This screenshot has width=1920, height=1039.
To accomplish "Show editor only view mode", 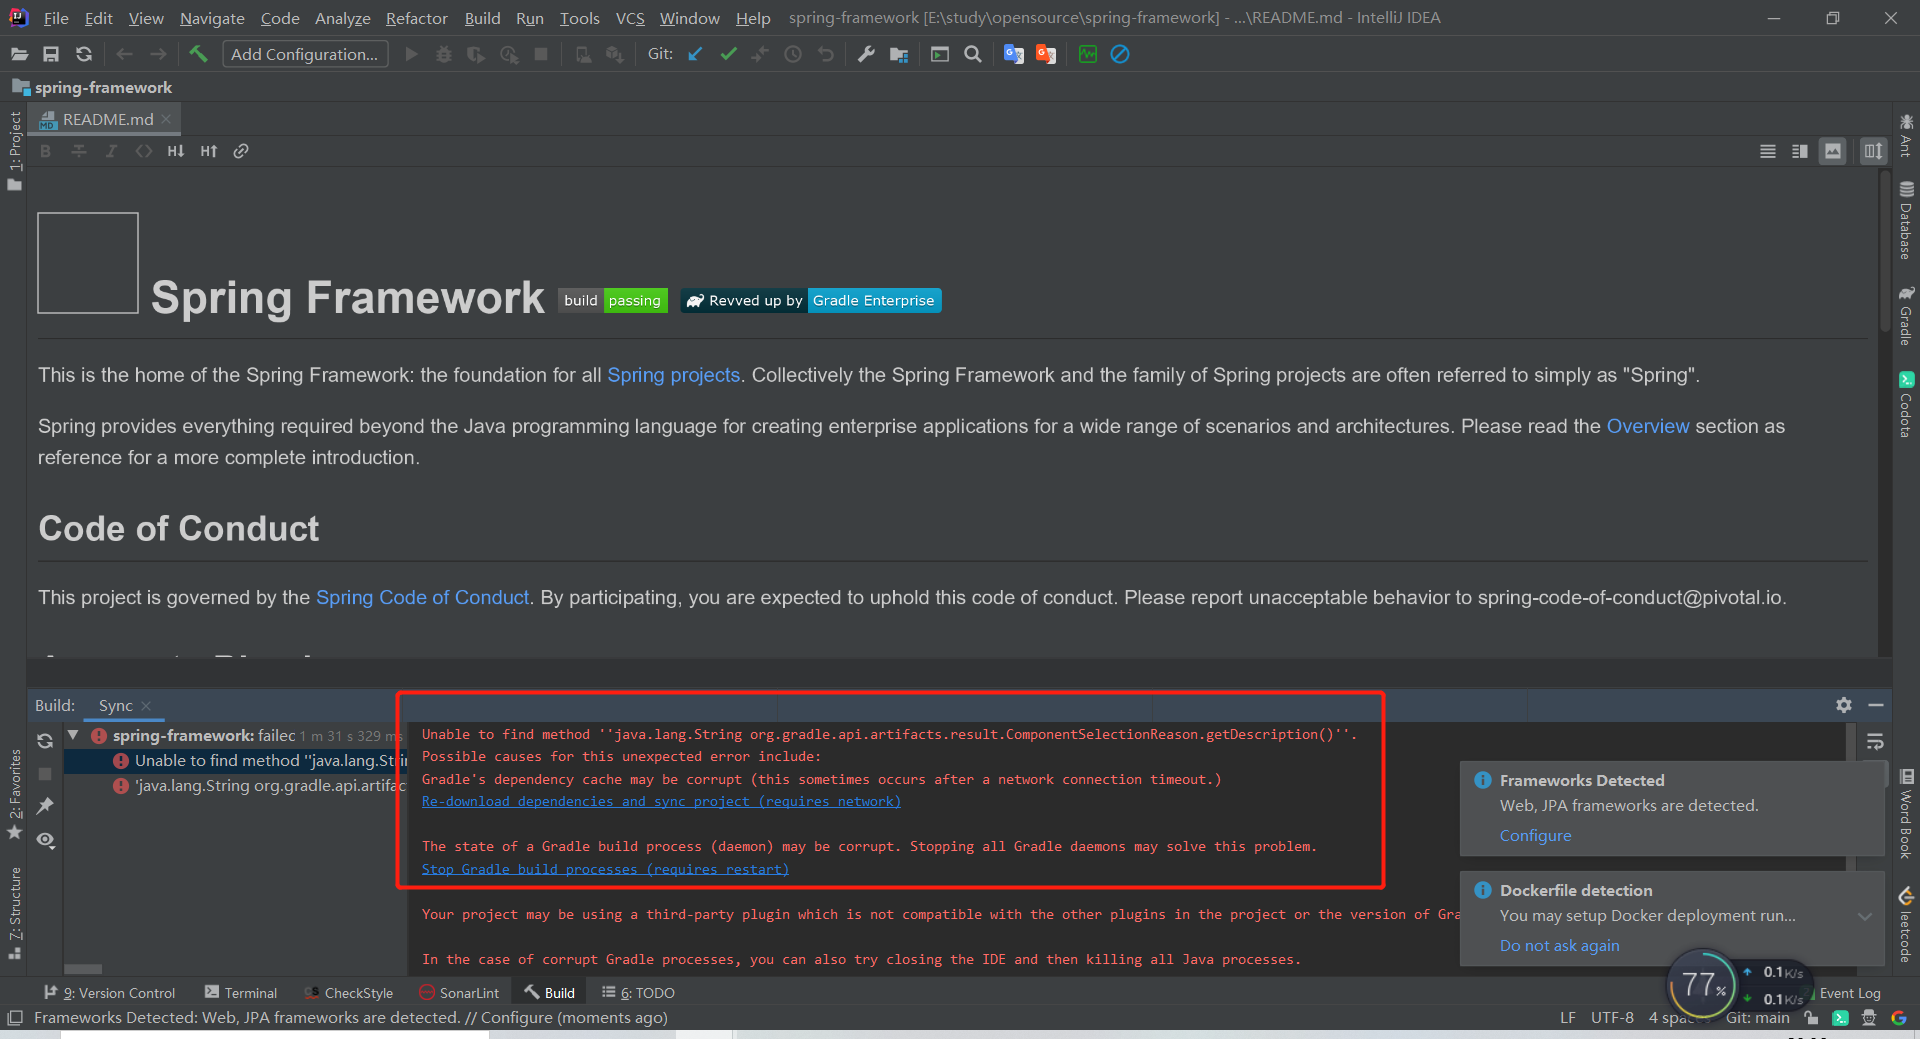I will coord(1768,151).
